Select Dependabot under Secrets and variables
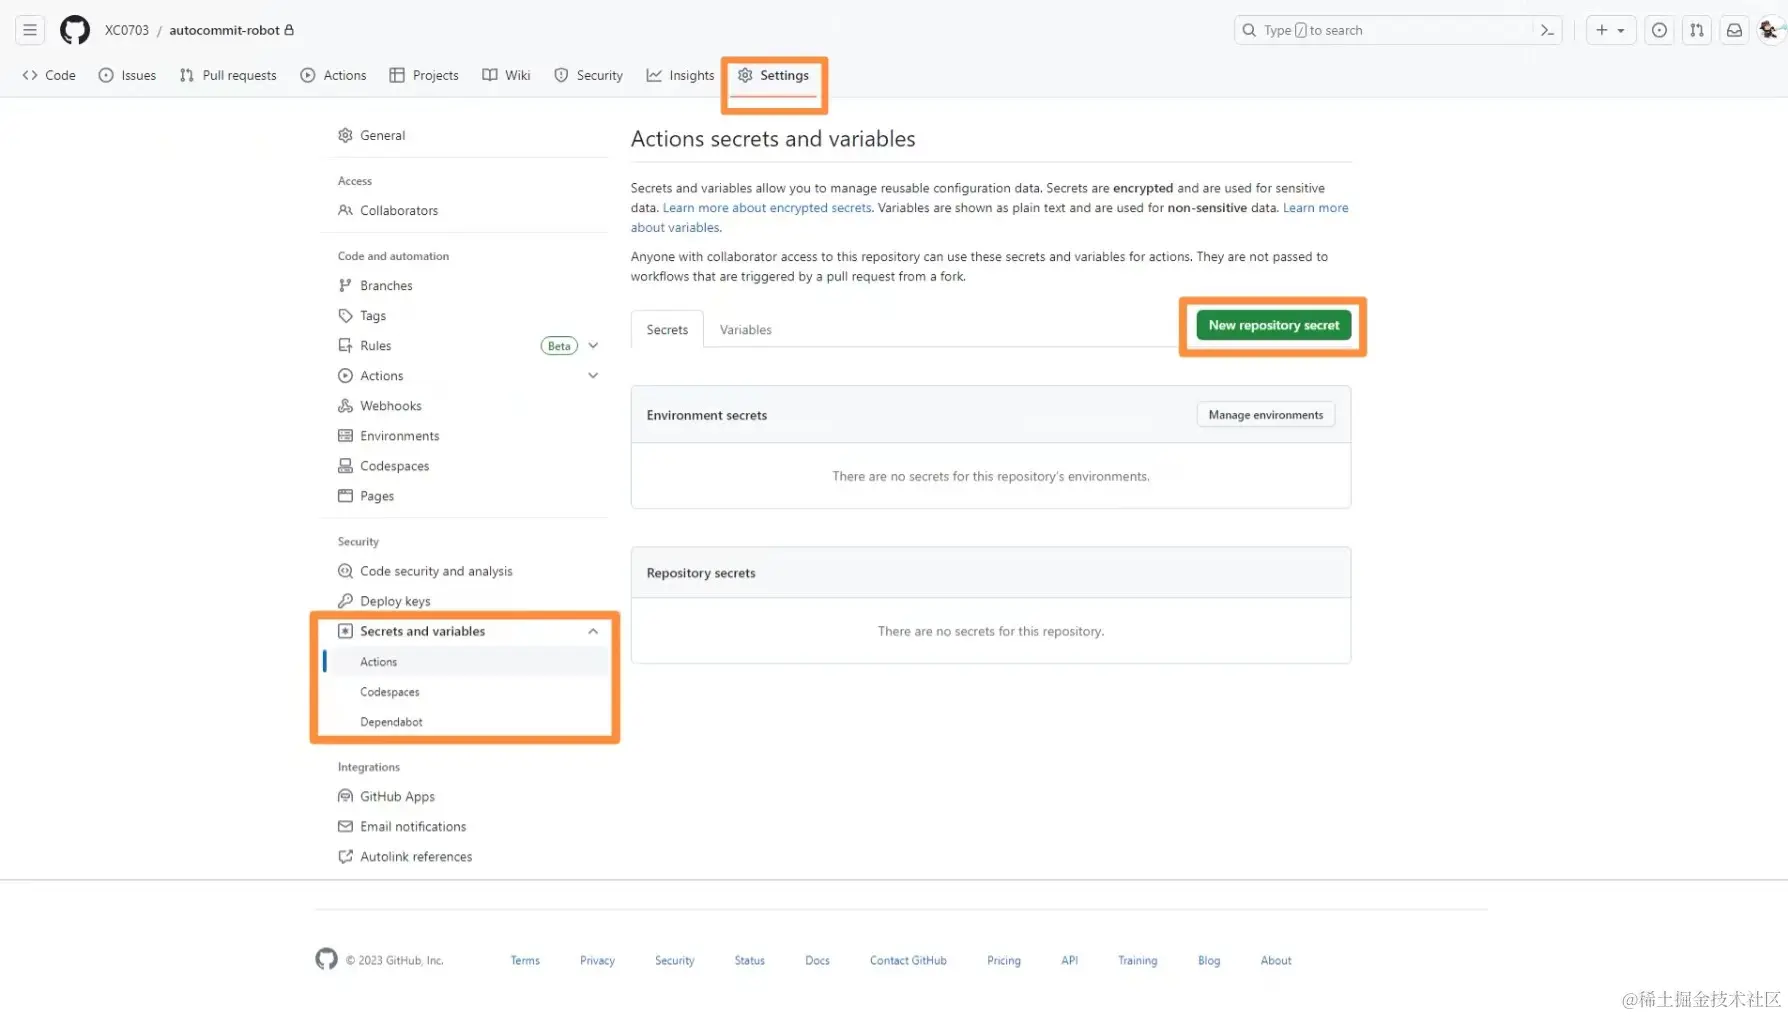1788x1016 pixels. [x=392, y=721]
